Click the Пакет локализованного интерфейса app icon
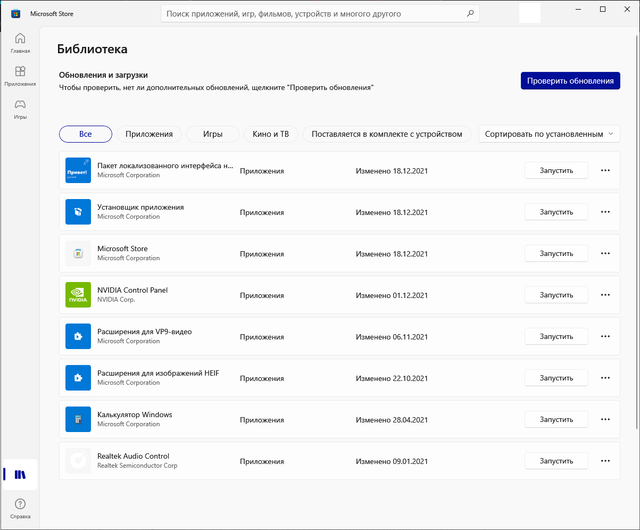Viewport: 640px width, 530px height. (78, 170)
